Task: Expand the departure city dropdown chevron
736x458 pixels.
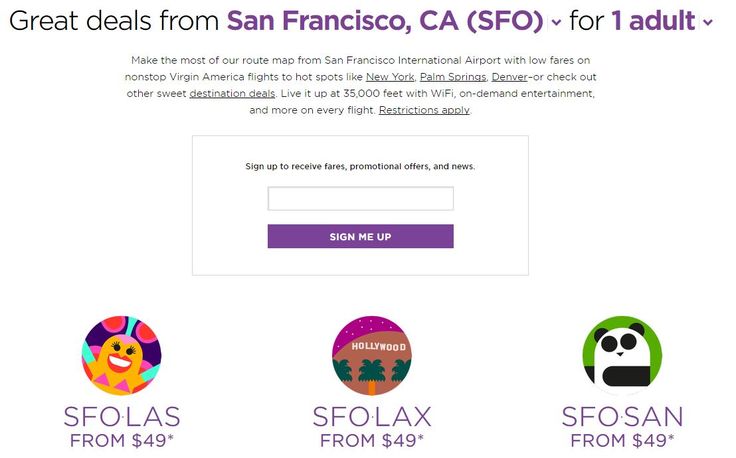Action: coord(556,22)
